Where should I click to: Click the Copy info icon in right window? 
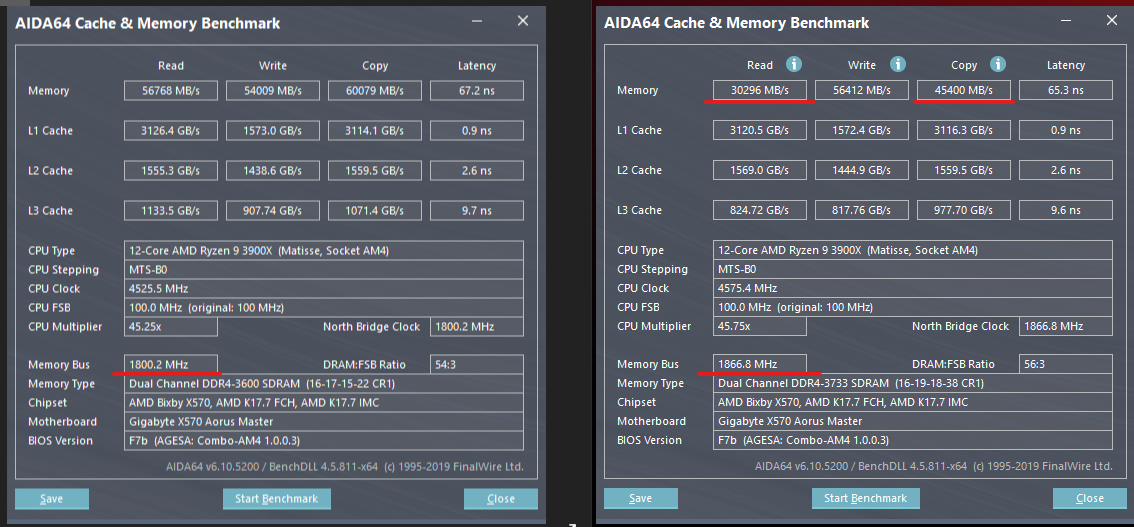coord(999,65)
